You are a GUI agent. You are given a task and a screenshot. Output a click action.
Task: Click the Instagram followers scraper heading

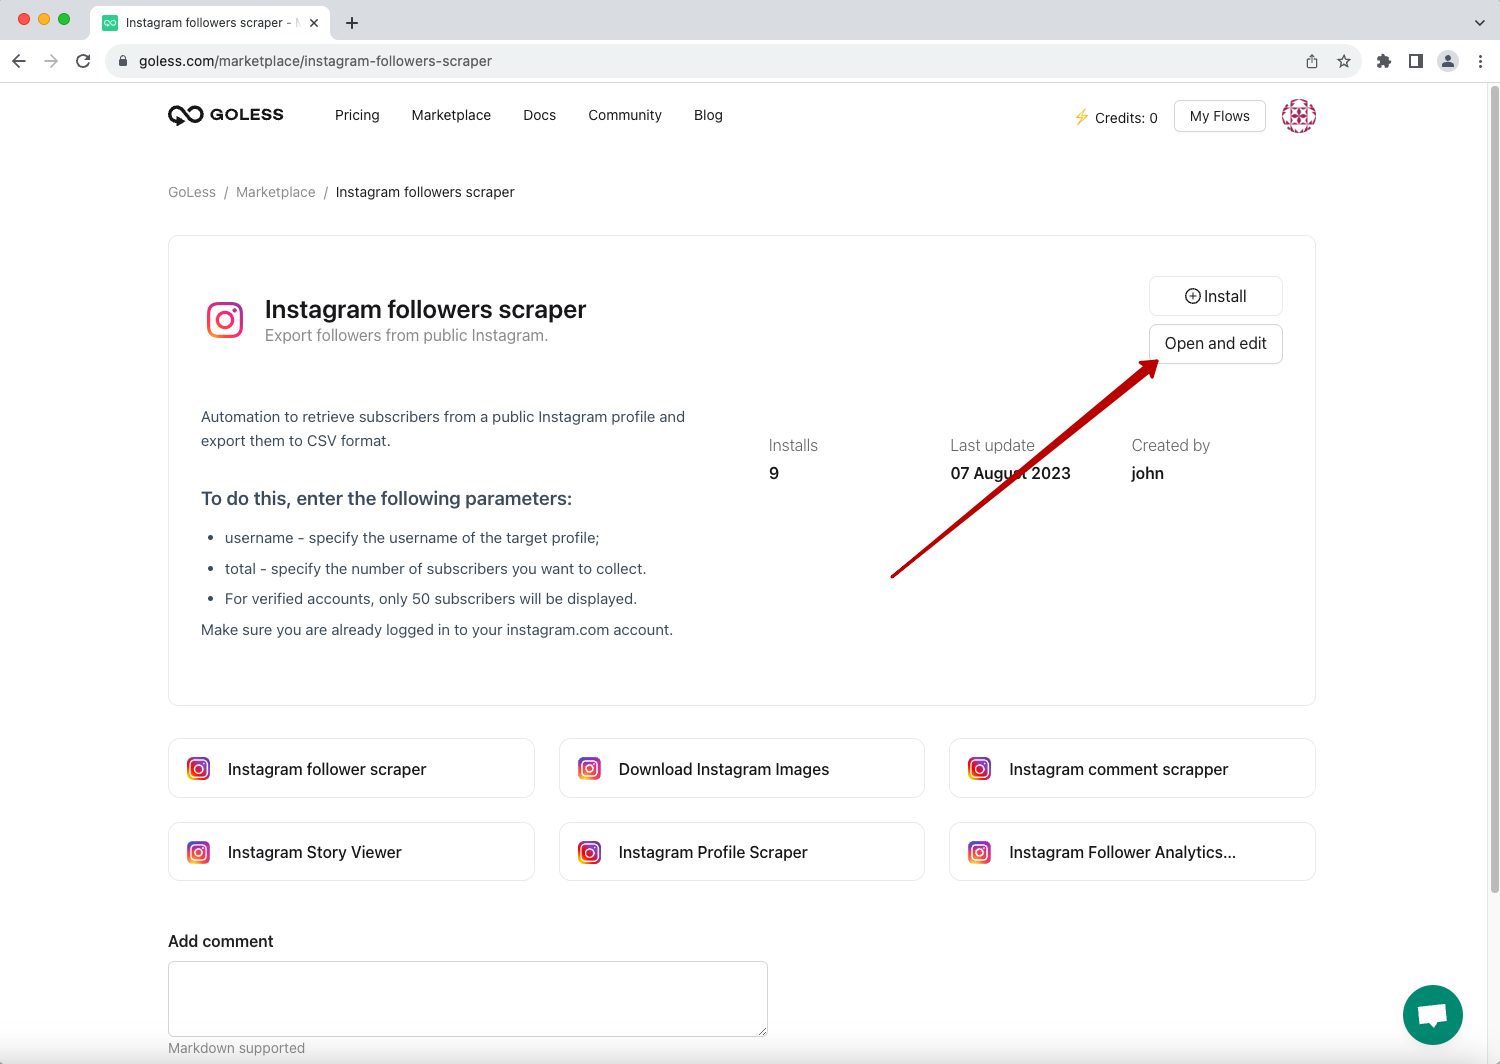click(x=425, y=310)
